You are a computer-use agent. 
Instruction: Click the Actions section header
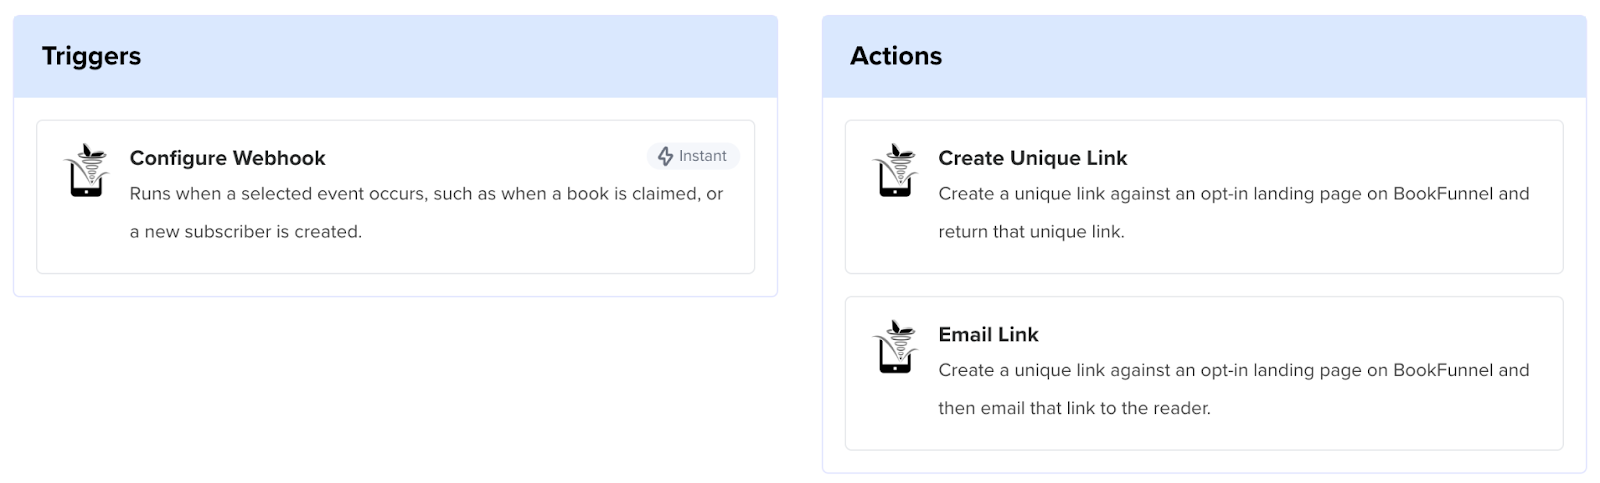896,56
